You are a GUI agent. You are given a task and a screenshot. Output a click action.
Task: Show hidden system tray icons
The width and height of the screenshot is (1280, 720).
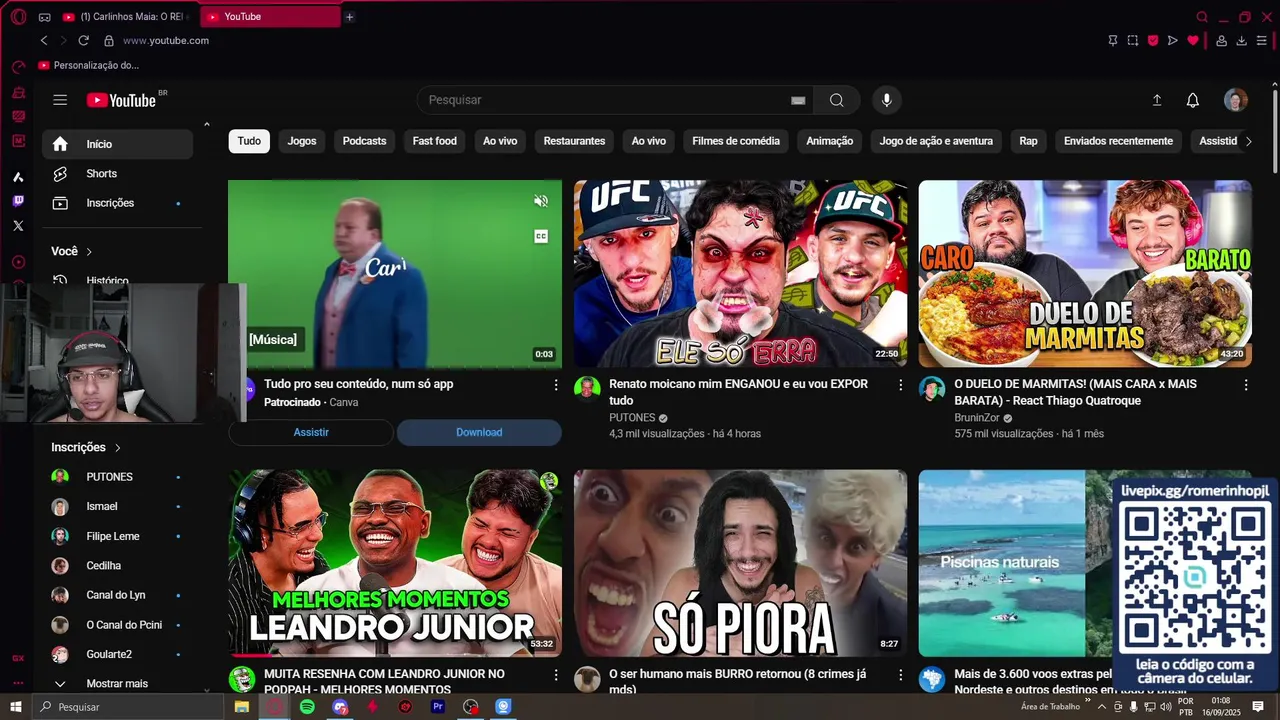point(1102,707)
